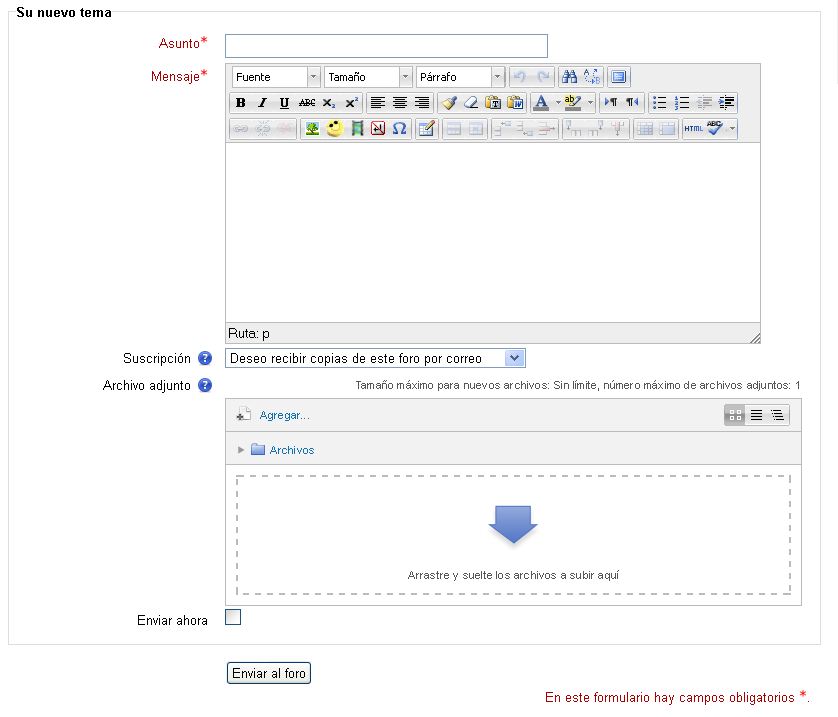The image size is (838, 717).
Task: Check the Enviar ahora checkbox
Action: [x=233, y=618]
